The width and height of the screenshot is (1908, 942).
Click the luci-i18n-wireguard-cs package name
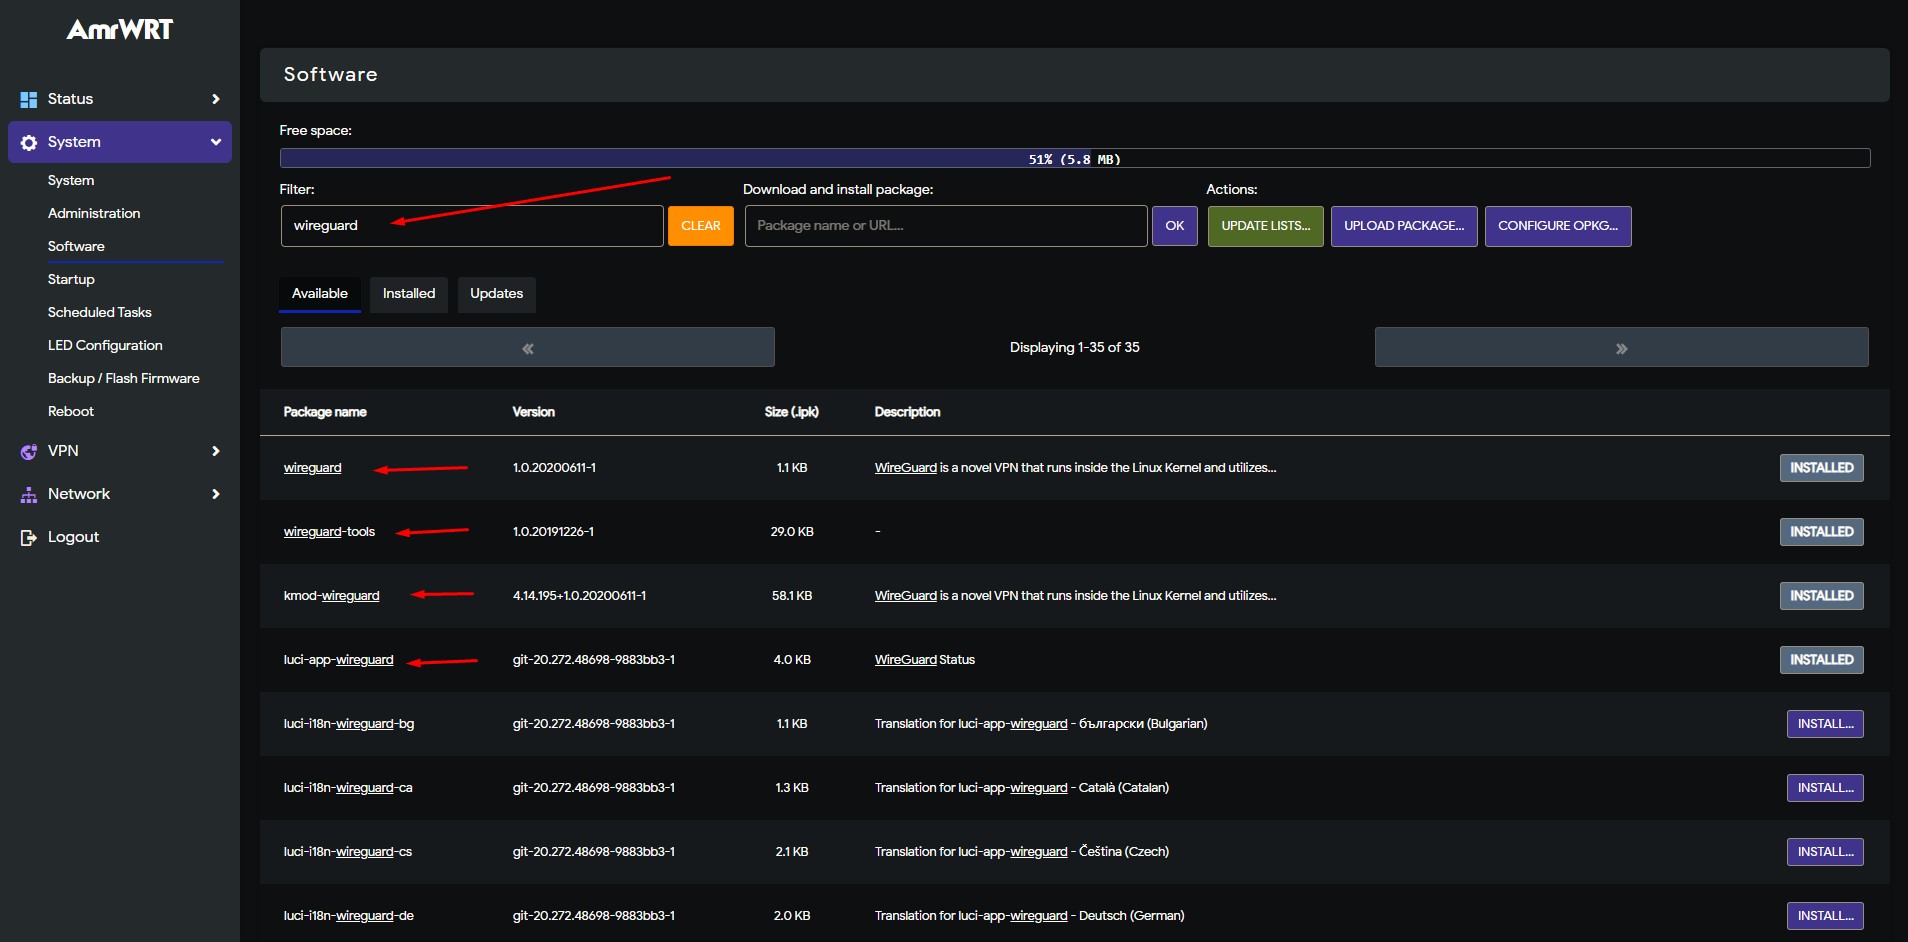[347, 852]
